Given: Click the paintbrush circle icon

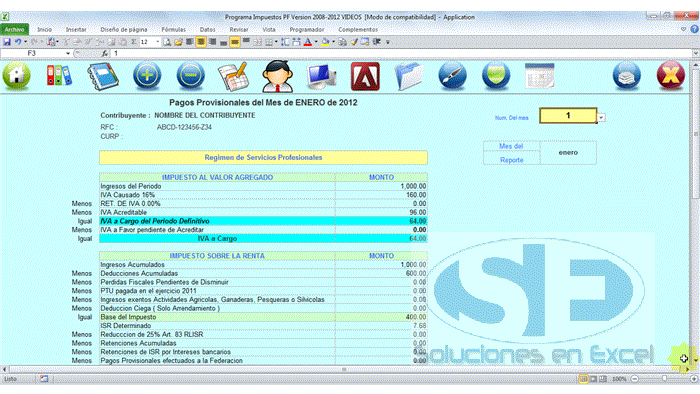Looking at the screenshot, I should [452, 76].
